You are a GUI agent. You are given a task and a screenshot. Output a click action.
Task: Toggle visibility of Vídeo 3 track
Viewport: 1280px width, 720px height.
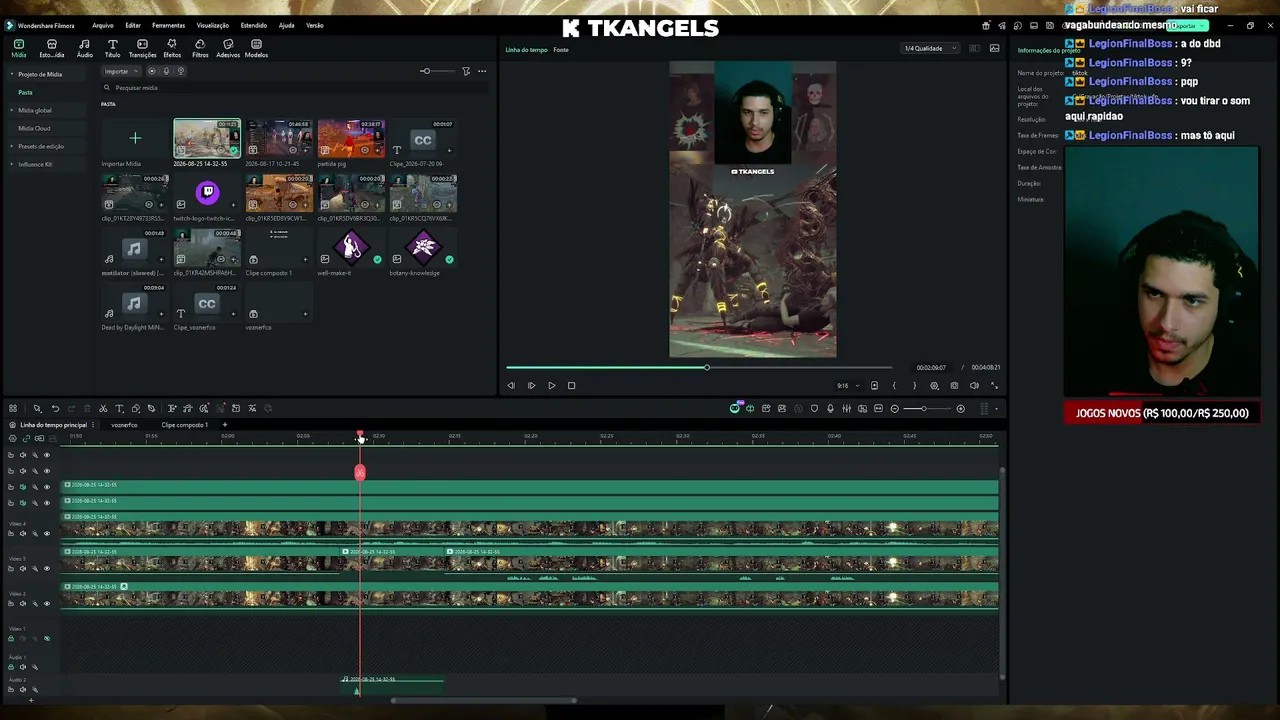(46, 568)
